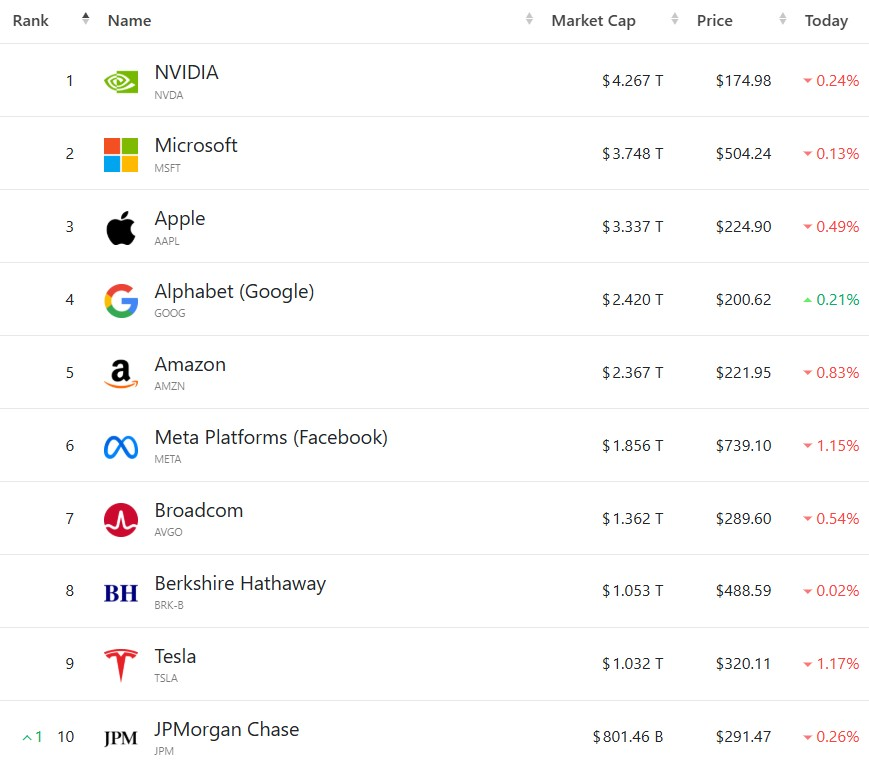This screenshot has width=869, height=762.
Task: Open the Apple logo icon
Action: pyautogui.click(x=121, y=228)
